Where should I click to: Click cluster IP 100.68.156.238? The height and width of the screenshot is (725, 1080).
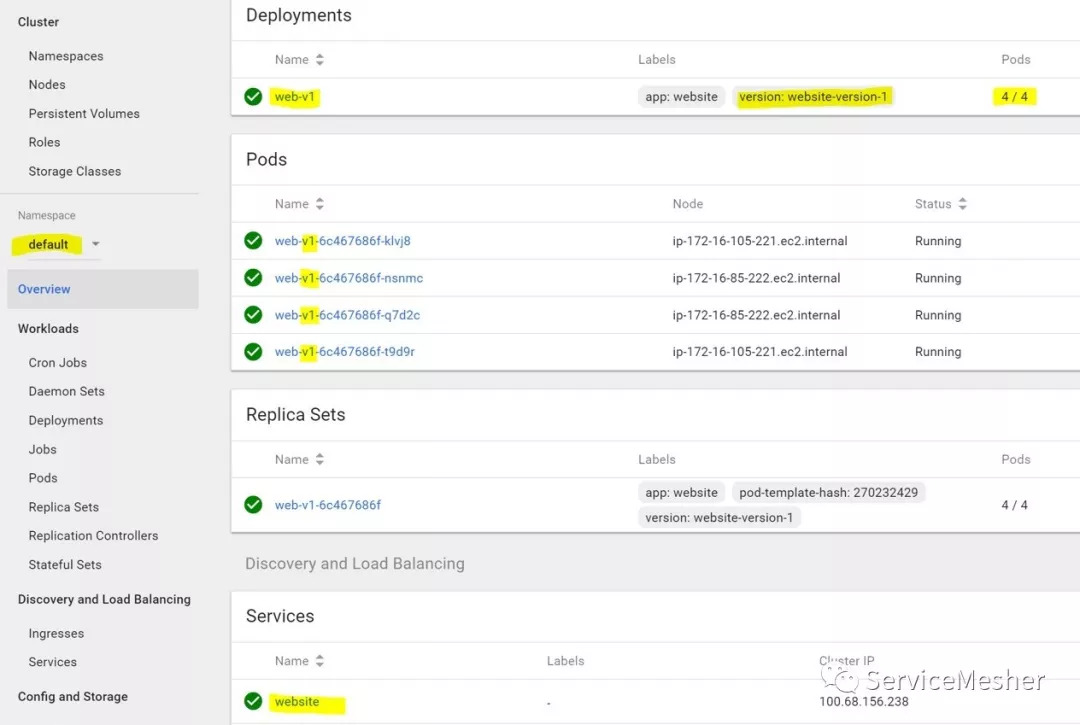click(864, 702)
